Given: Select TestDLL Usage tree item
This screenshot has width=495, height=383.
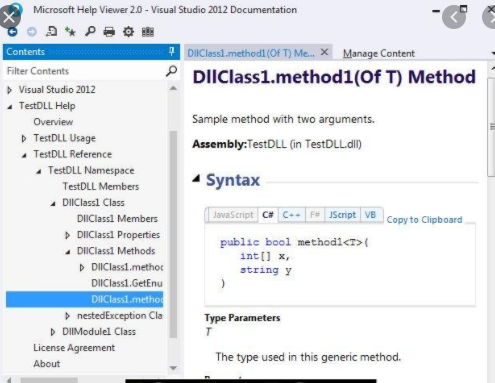Looking at the screenshot, I should (x=64, y=138).
